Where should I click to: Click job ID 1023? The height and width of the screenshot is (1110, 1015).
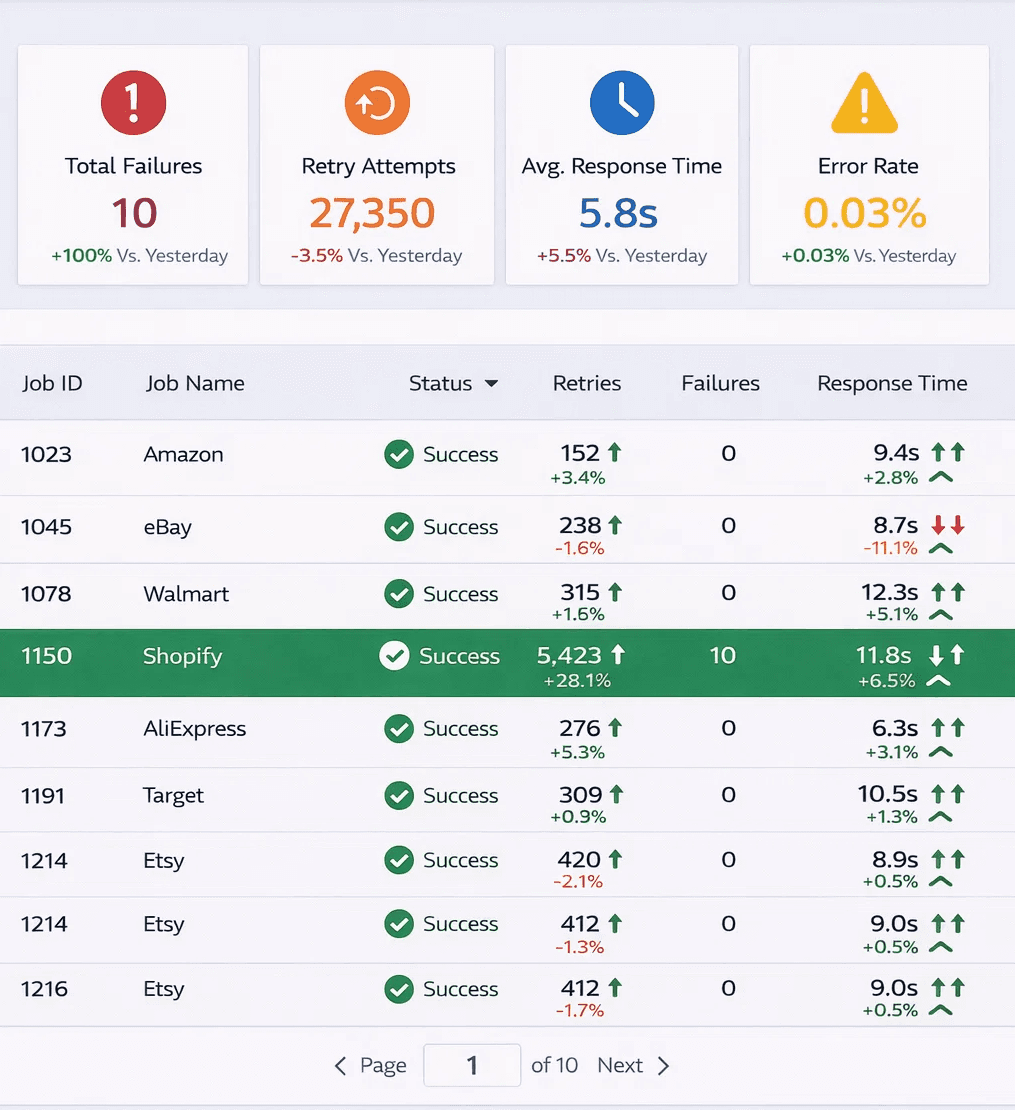[x=47, y=454]
